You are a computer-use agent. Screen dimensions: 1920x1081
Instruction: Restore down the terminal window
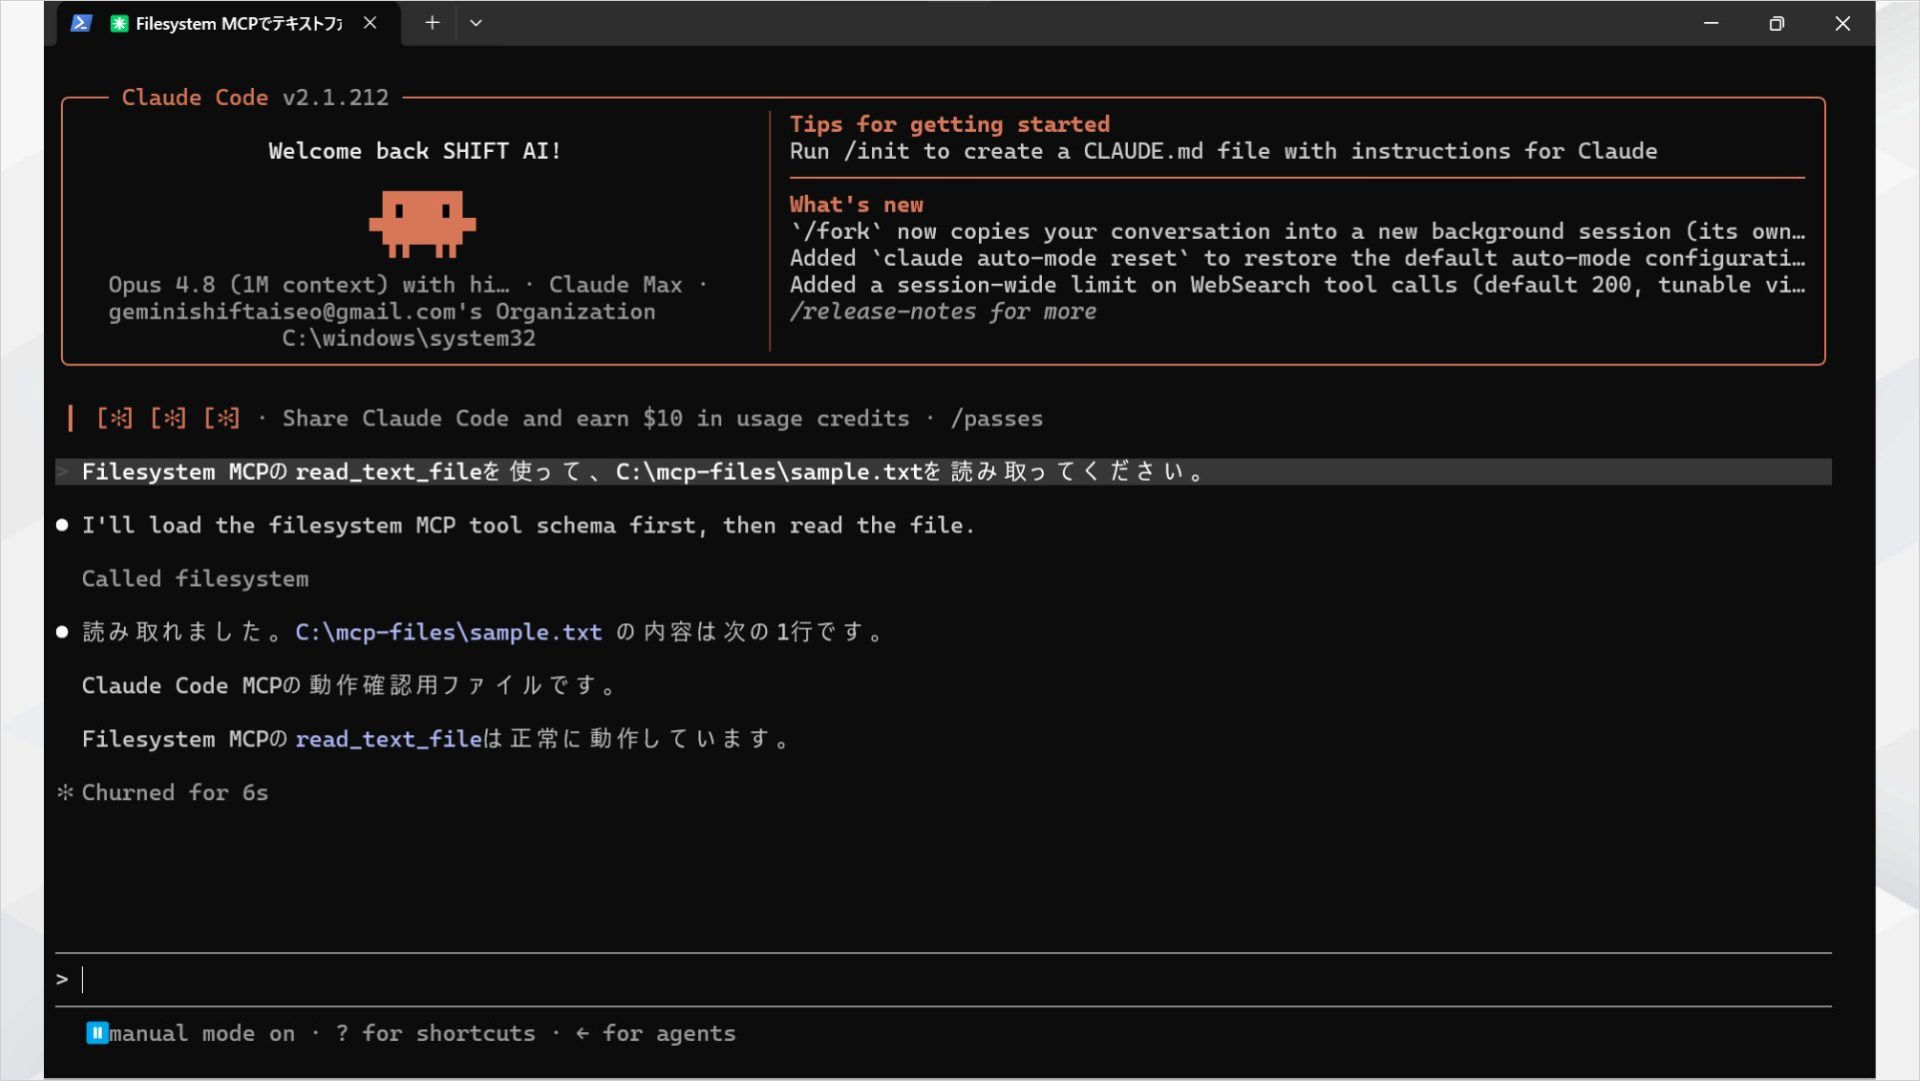(1777, 23)
